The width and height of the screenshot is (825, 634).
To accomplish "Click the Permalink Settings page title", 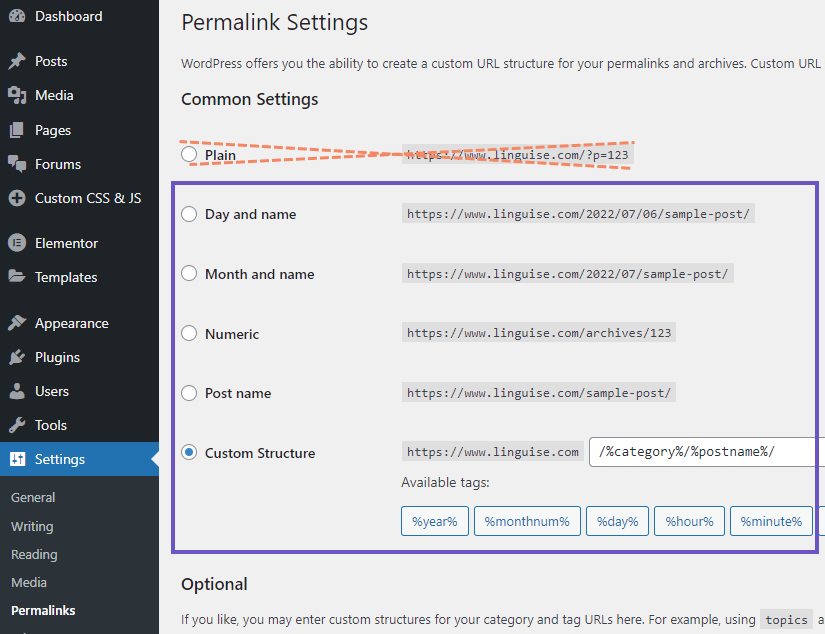I will (x=275, y=23).
